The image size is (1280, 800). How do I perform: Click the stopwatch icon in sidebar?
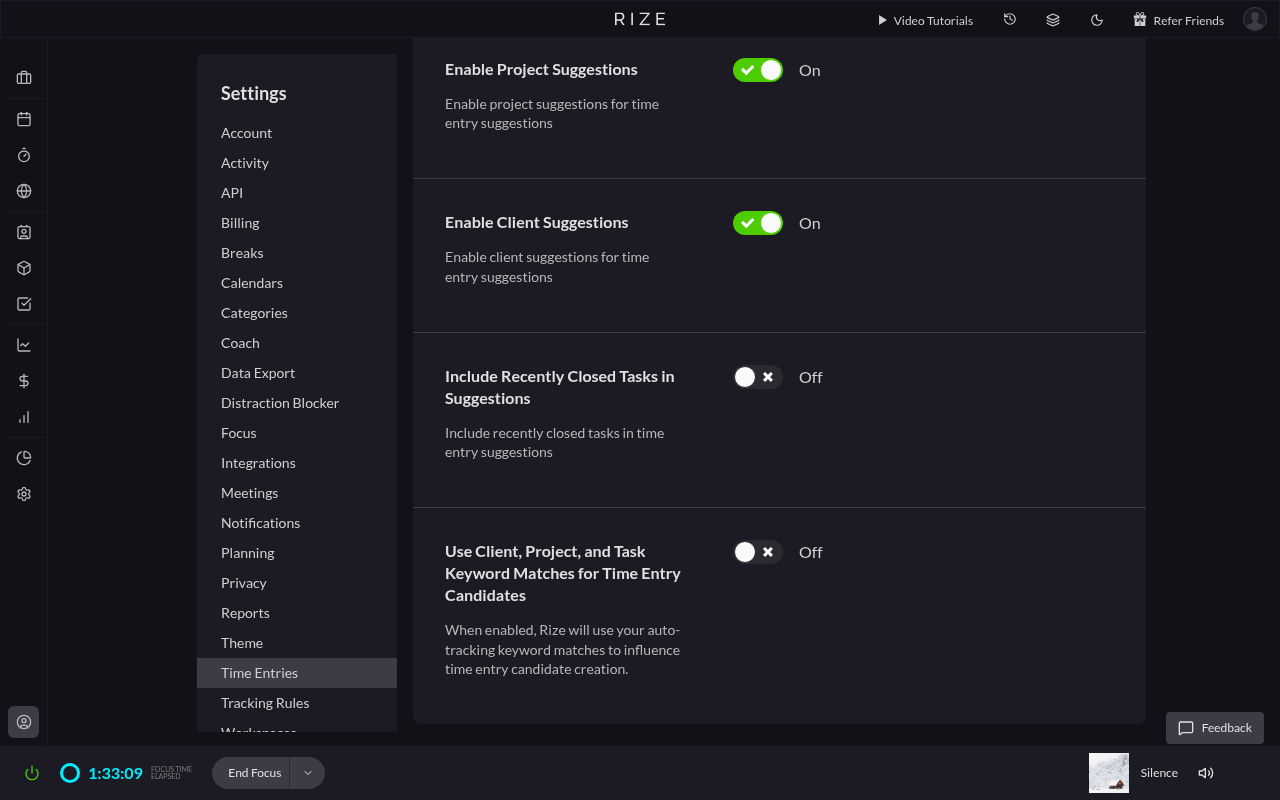(x=24, y=155)
